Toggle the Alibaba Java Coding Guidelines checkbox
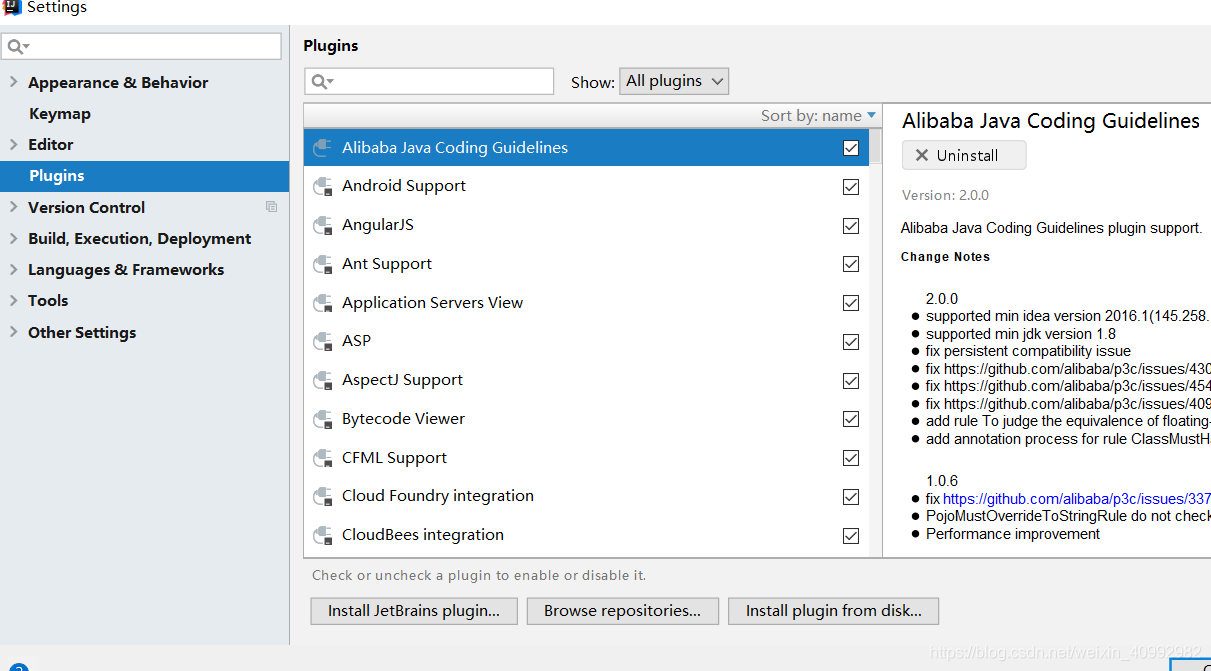 point(851,148)
